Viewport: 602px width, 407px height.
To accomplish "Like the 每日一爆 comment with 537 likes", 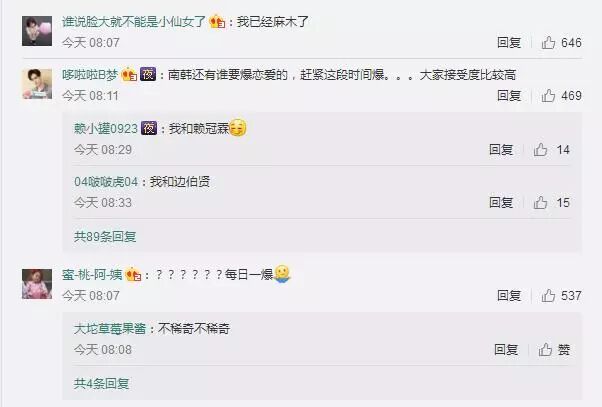I will click(561, 296).
